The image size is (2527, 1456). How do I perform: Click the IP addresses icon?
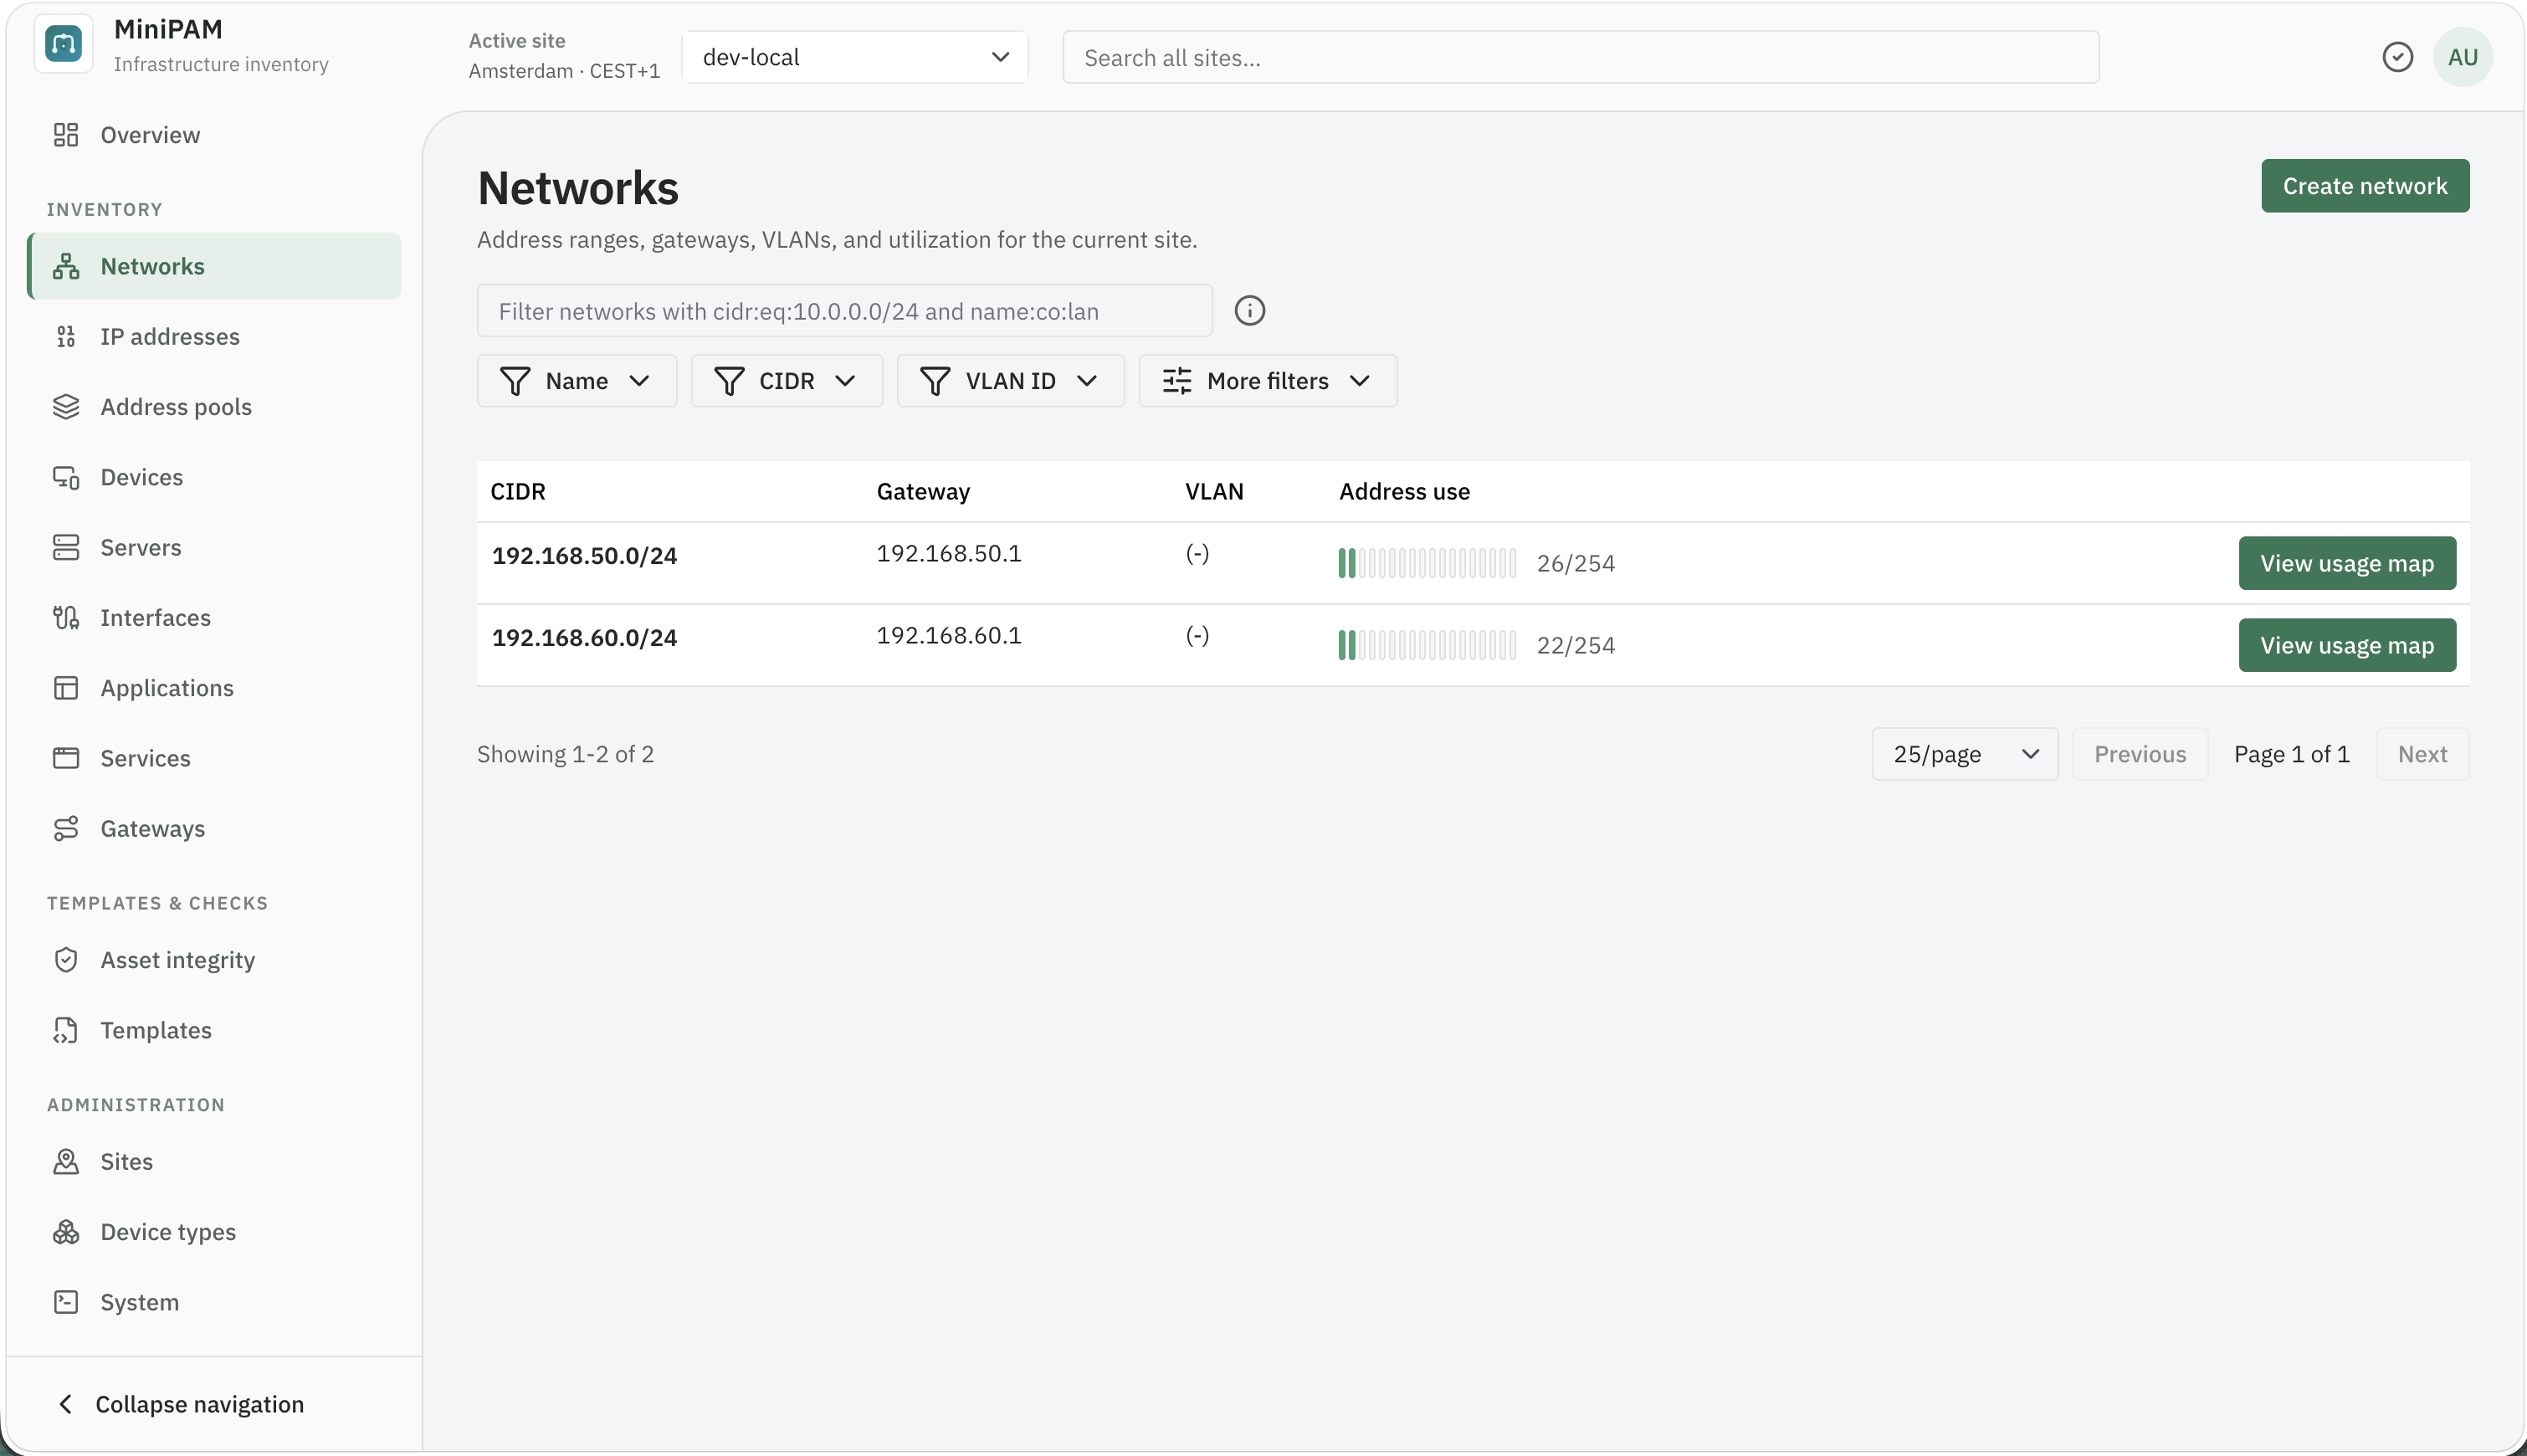pyautogui.click(x=66, y=337)
